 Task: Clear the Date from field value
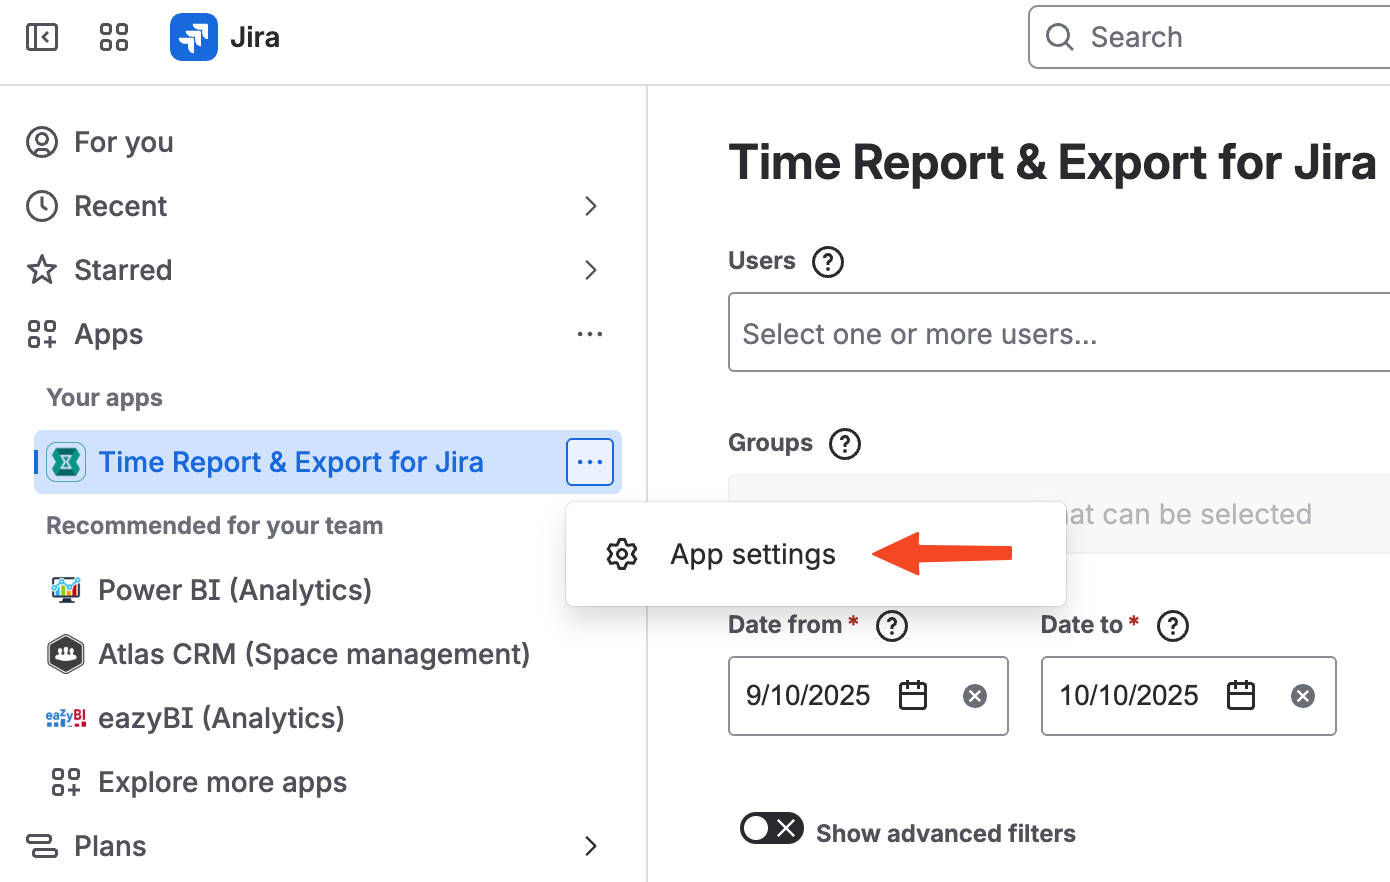click(975, 696)
